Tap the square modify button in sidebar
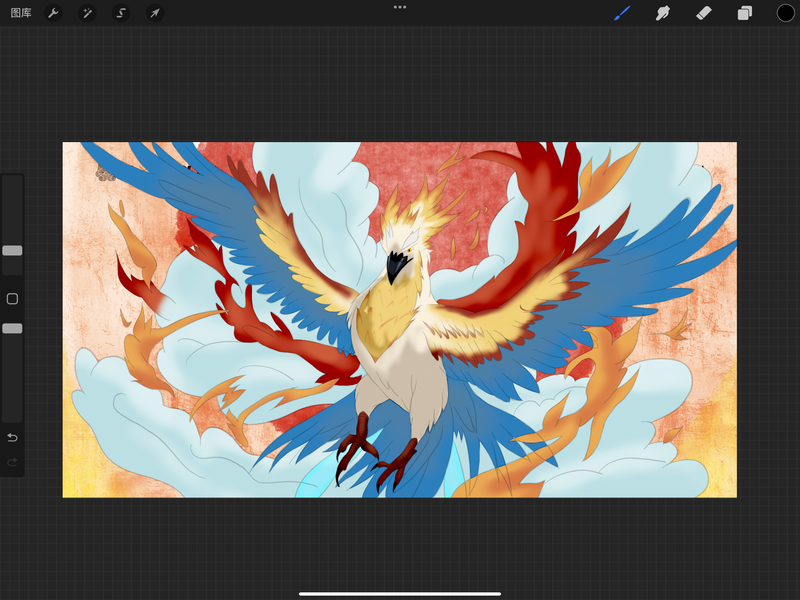The height and width of the screenshot is (600, 800). pos(12,299)
